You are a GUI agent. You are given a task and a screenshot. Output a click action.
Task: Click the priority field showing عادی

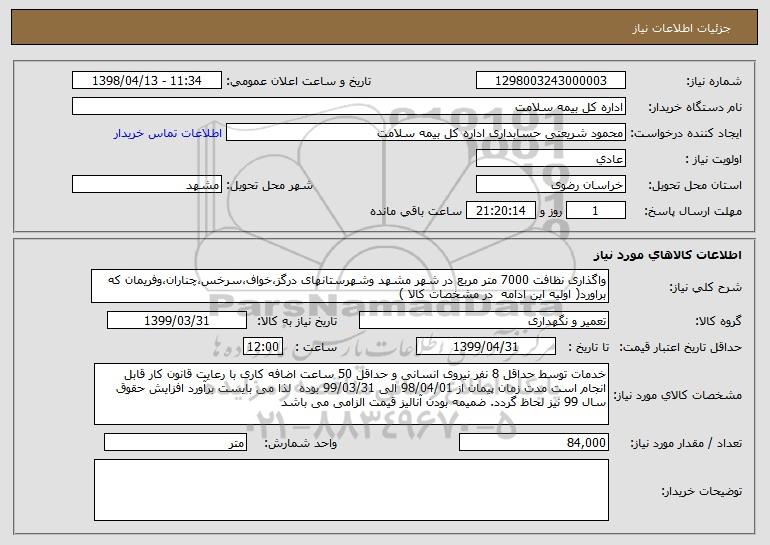pos(550,159)
